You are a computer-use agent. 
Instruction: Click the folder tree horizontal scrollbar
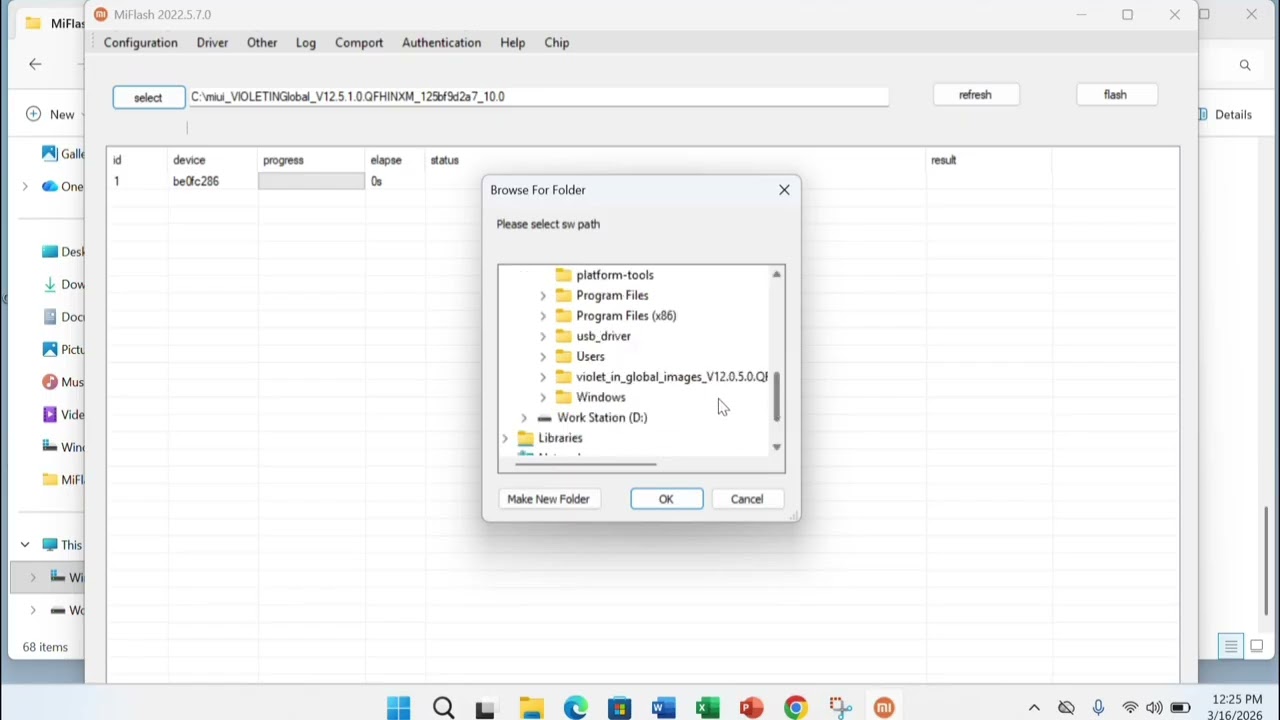(585, 464)
